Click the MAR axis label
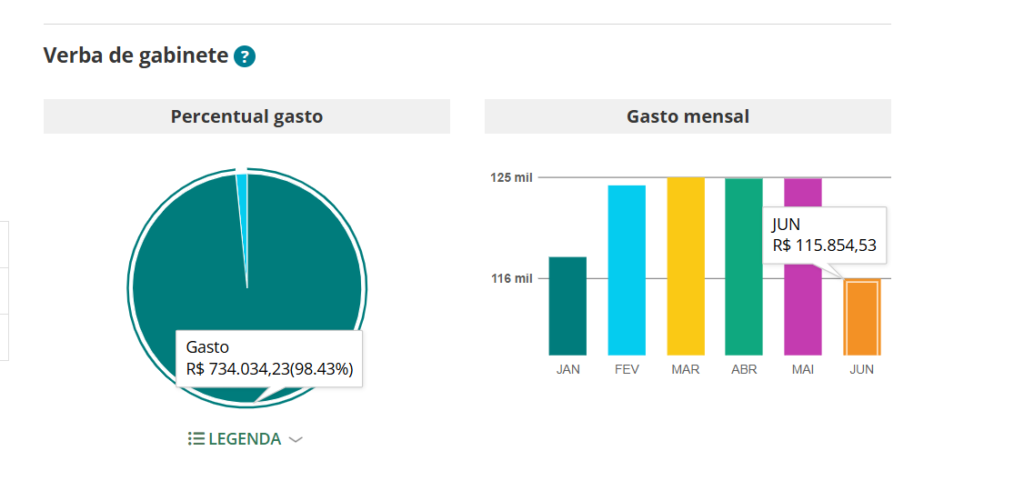 685,370
